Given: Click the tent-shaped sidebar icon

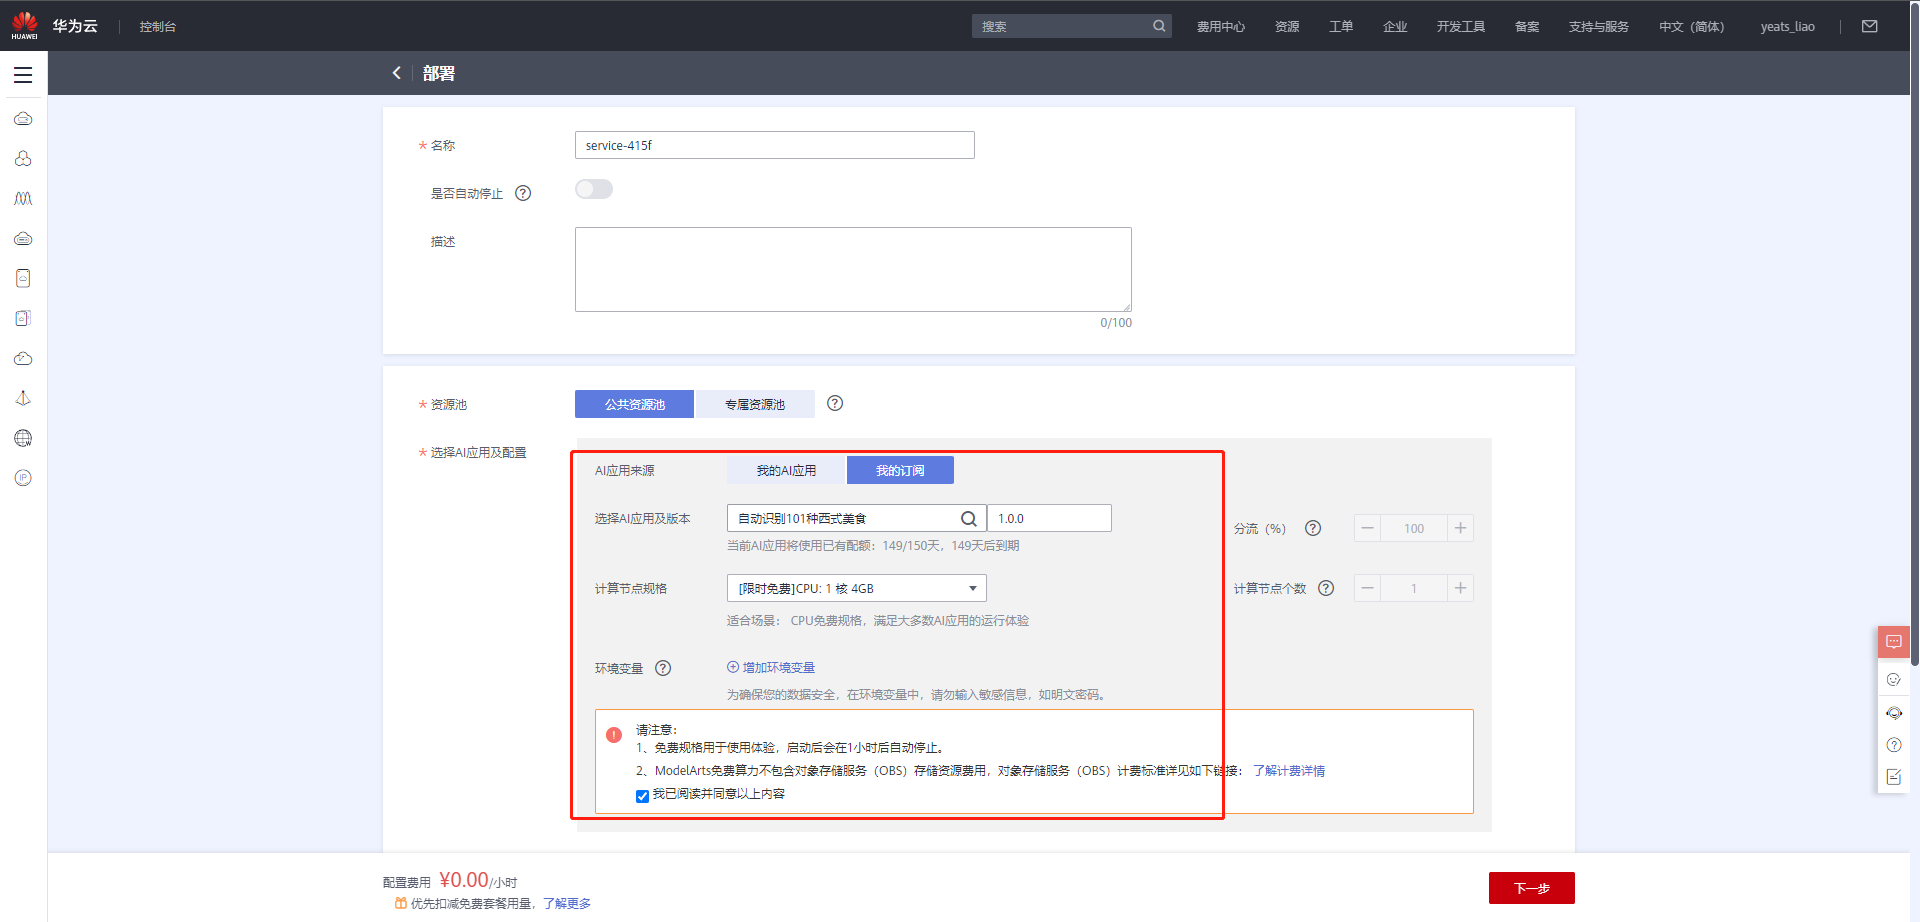Looking at the screenshot, I should (23, 398).
